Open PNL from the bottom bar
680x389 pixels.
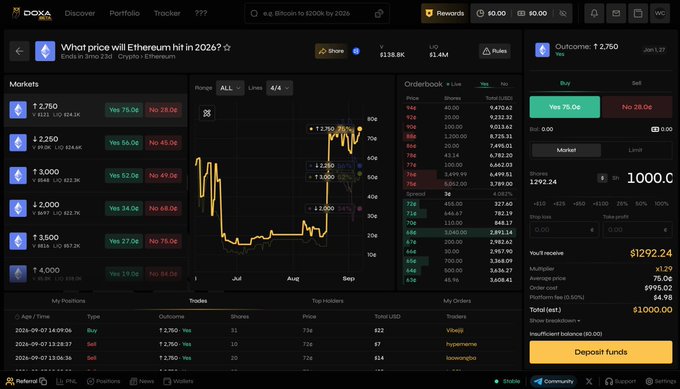(x=66, y=381)
